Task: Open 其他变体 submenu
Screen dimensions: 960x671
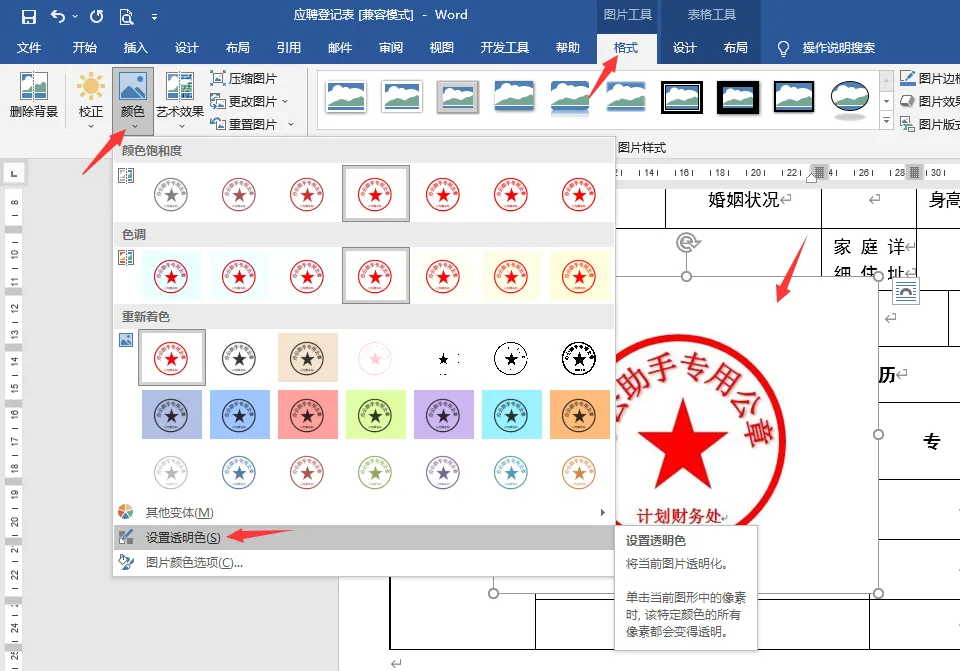Action: pos(364,512)
